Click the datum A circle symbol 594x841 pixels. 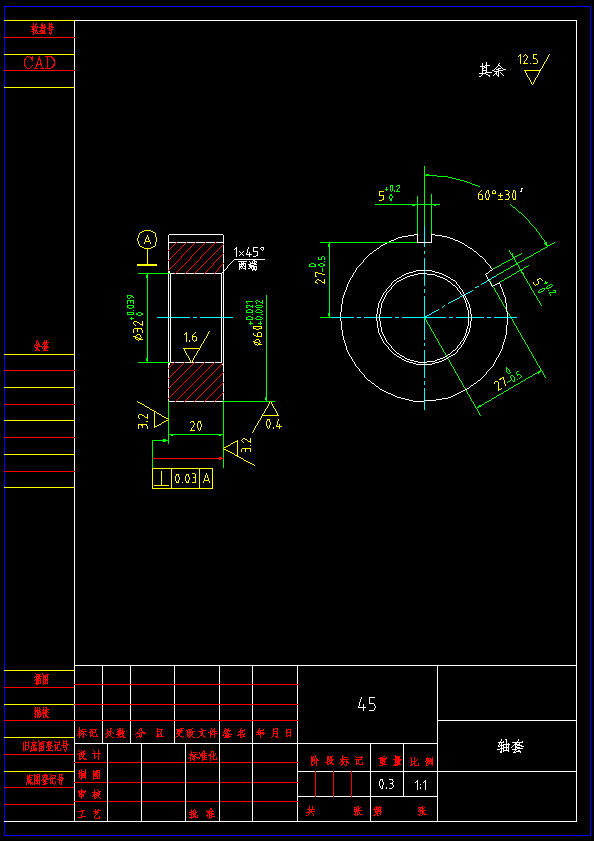click(147, 240)
